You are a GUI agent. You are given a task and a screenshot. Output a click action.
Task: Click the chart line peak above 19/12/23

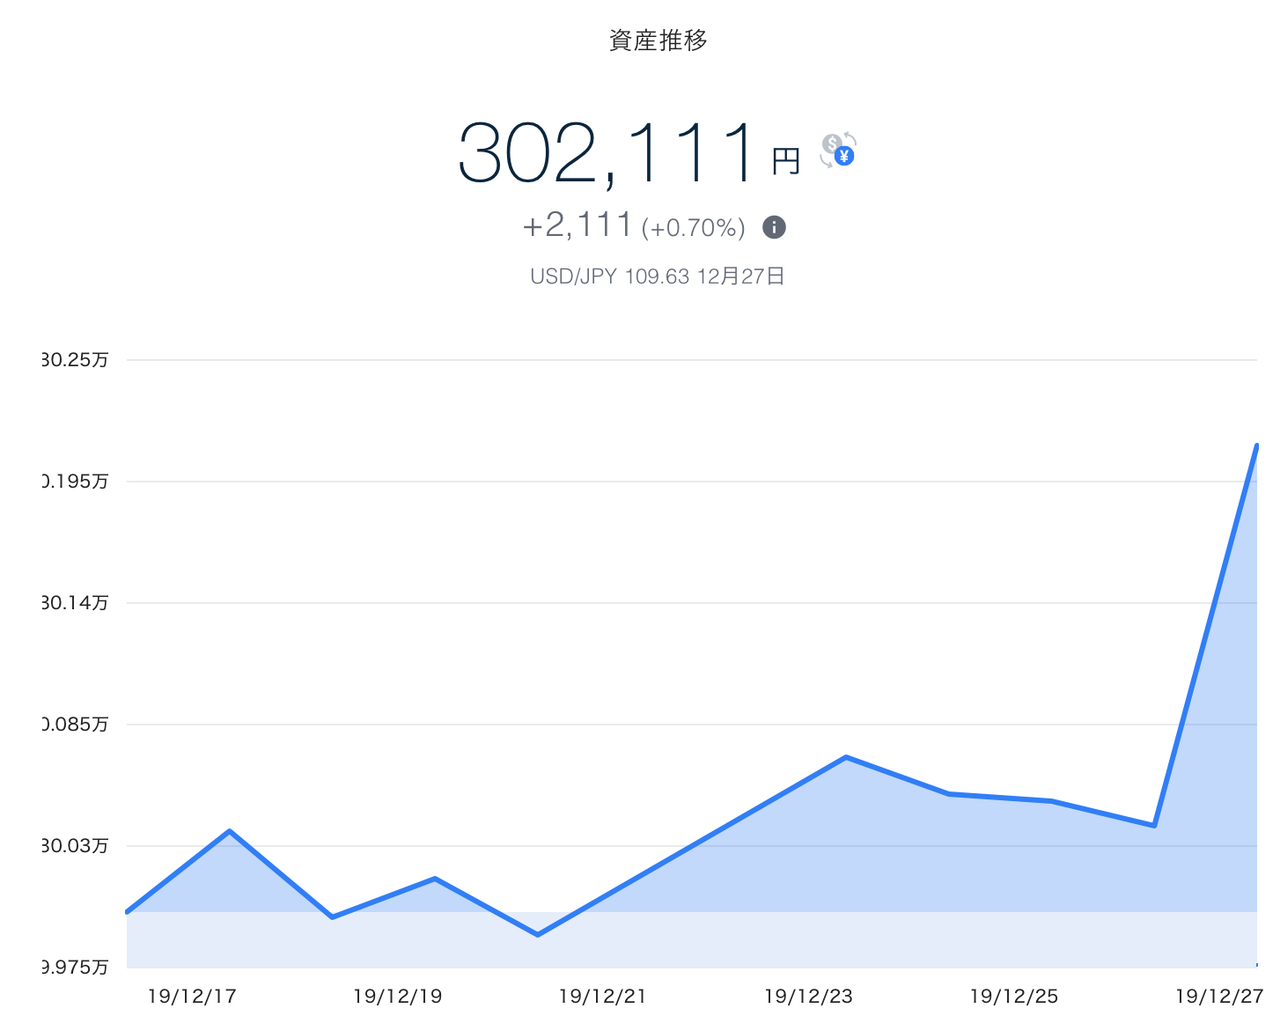click(x=846, y=757)
